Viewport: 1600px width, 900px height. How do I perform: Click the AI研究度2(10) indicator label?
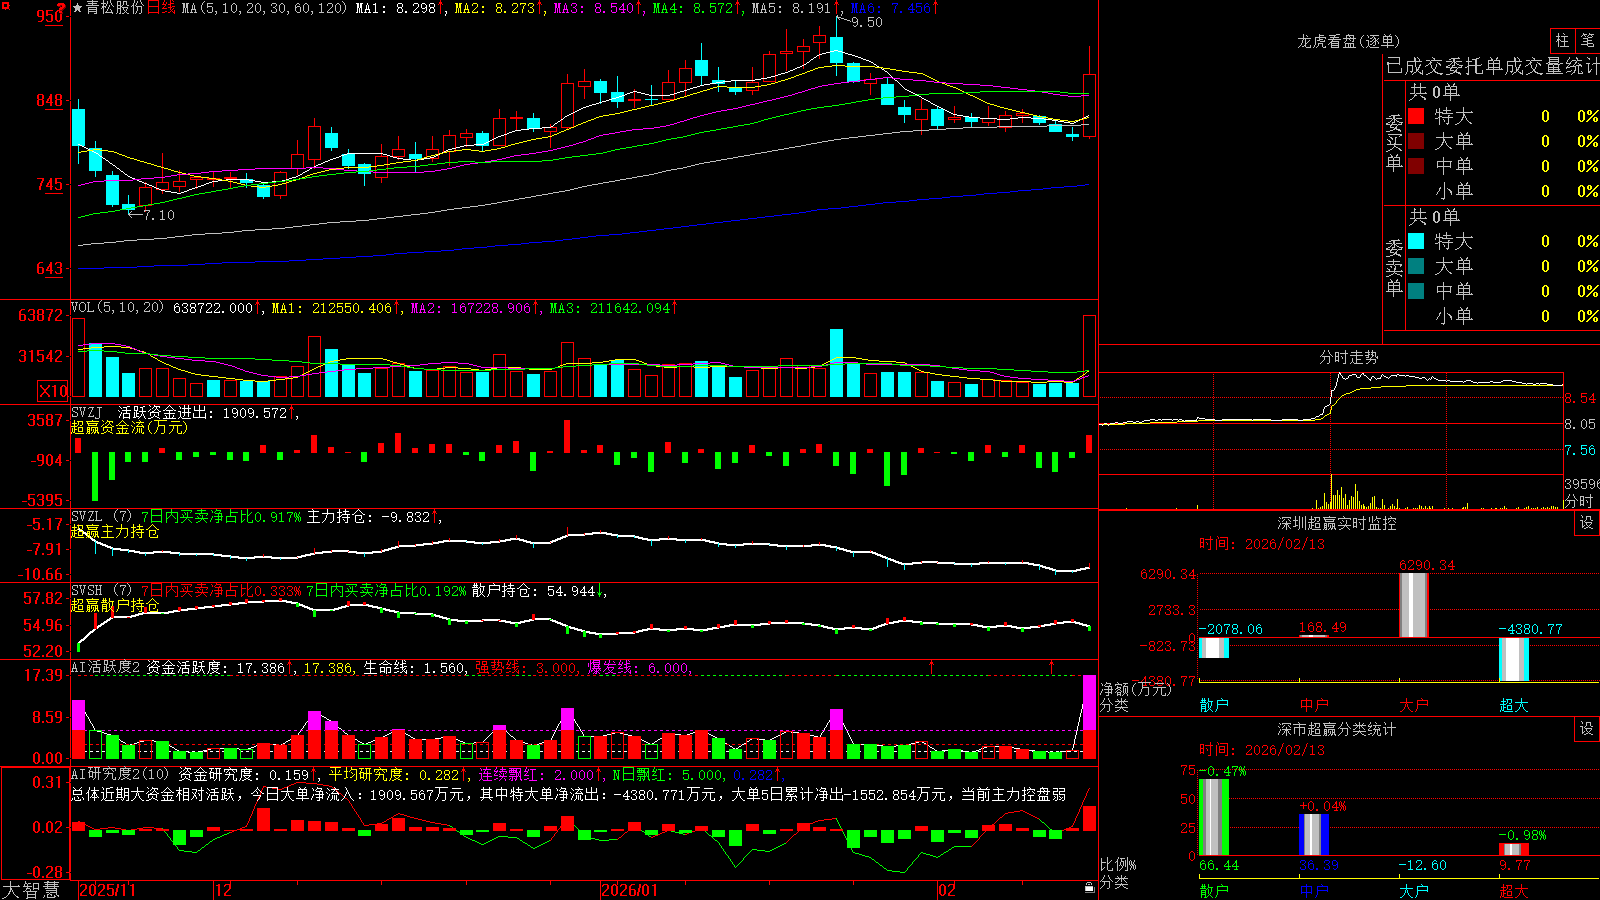point(120,774)
